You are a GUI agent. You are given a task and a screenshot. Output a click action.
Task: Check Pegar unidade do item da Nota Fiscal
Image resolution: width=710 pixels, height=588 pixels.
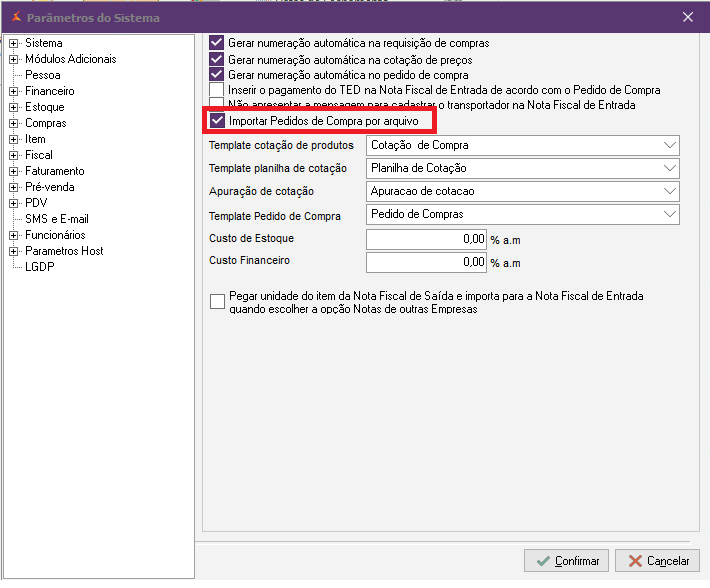217,301
